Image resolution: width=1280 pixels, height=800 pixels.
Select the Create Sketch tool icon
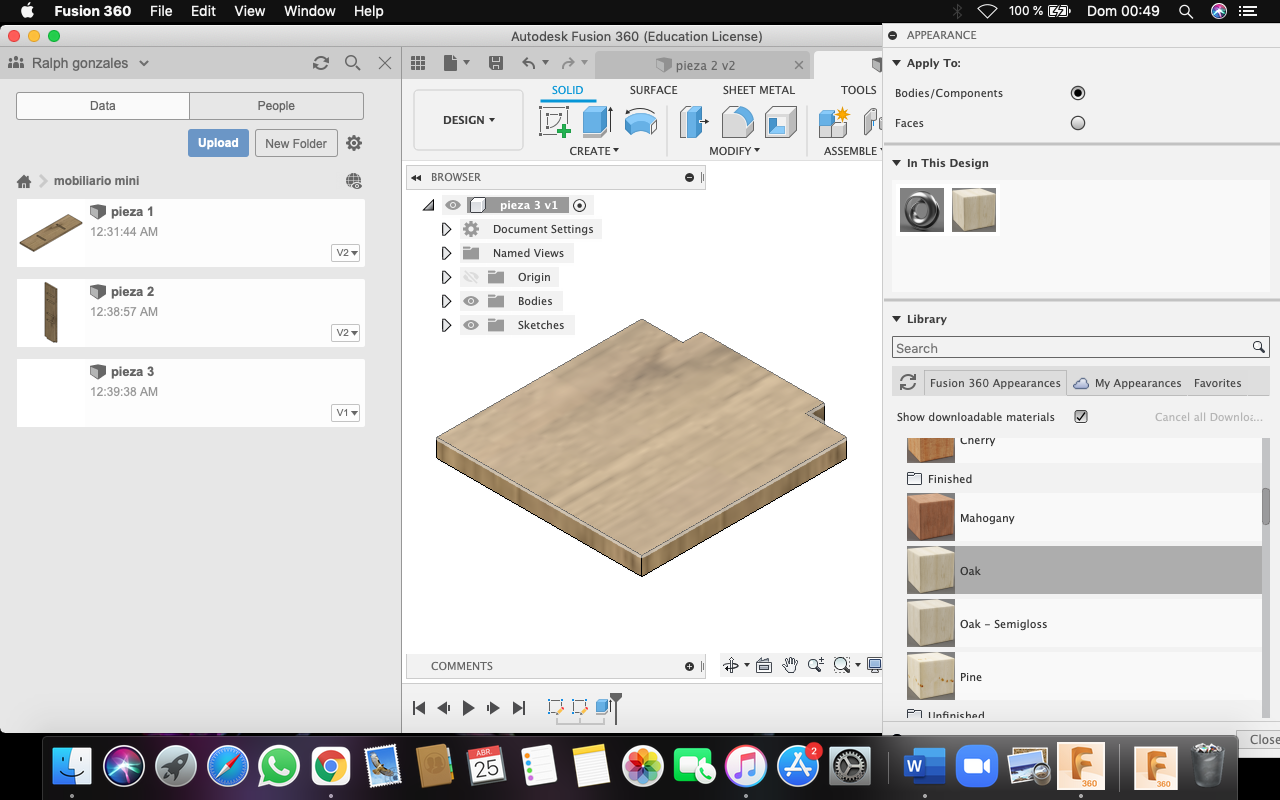tap(554, 122)
